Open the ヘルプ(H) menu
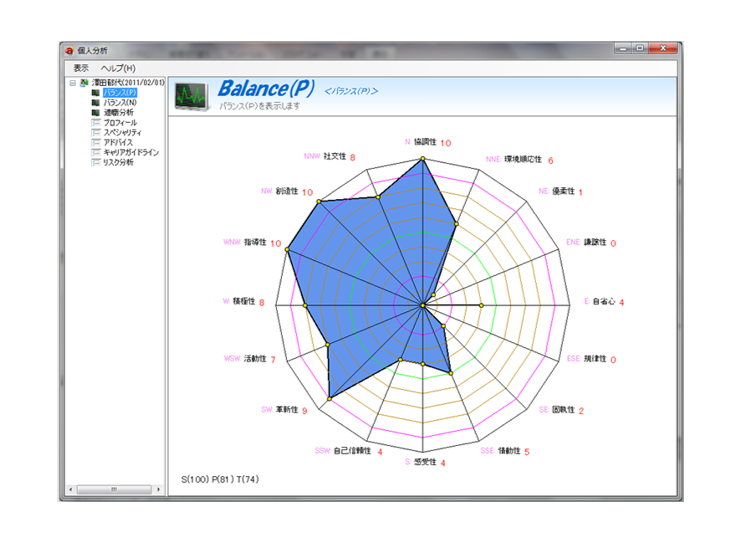Image resolution: width=741 pixels, height=543 pixels. click(118, 68)
